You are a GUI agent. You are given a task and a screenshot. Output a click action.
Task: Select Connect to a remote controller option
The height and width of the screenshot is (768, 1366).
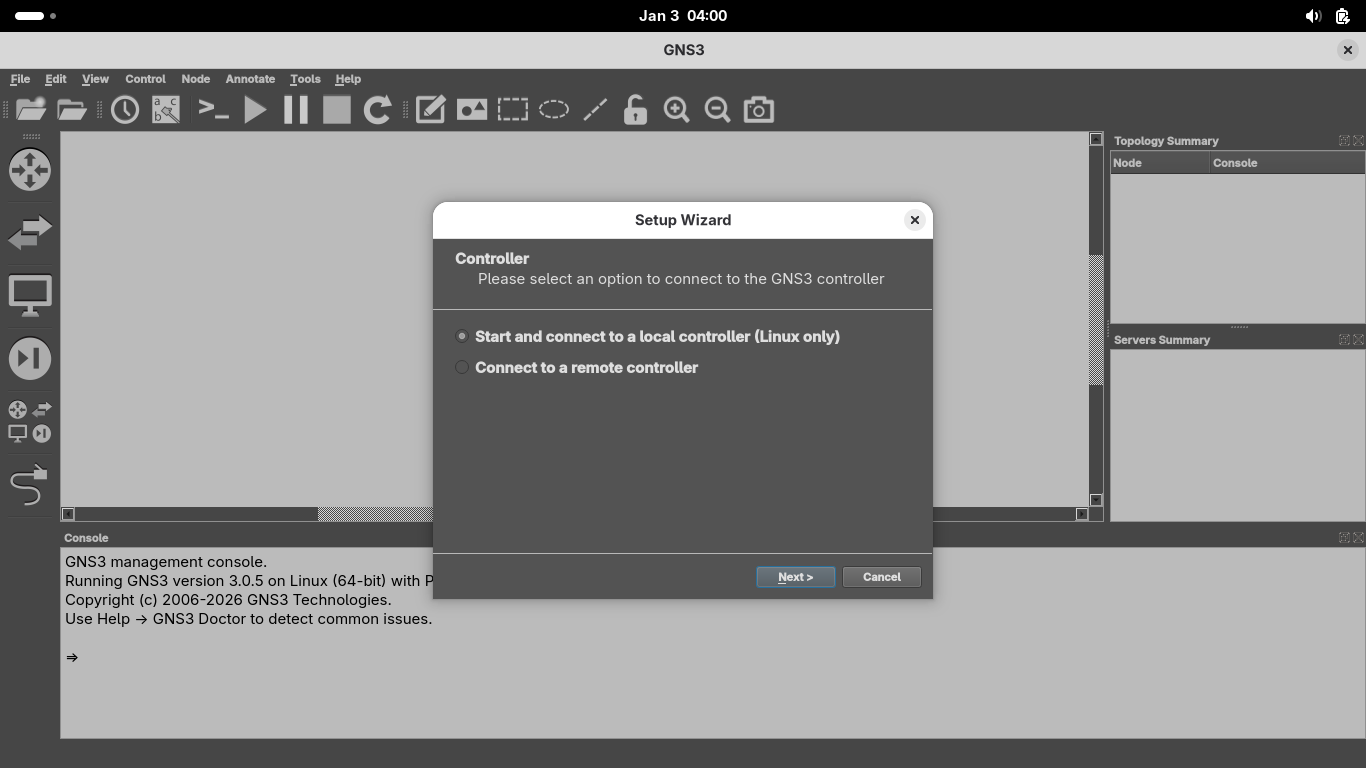click(462, 368)
